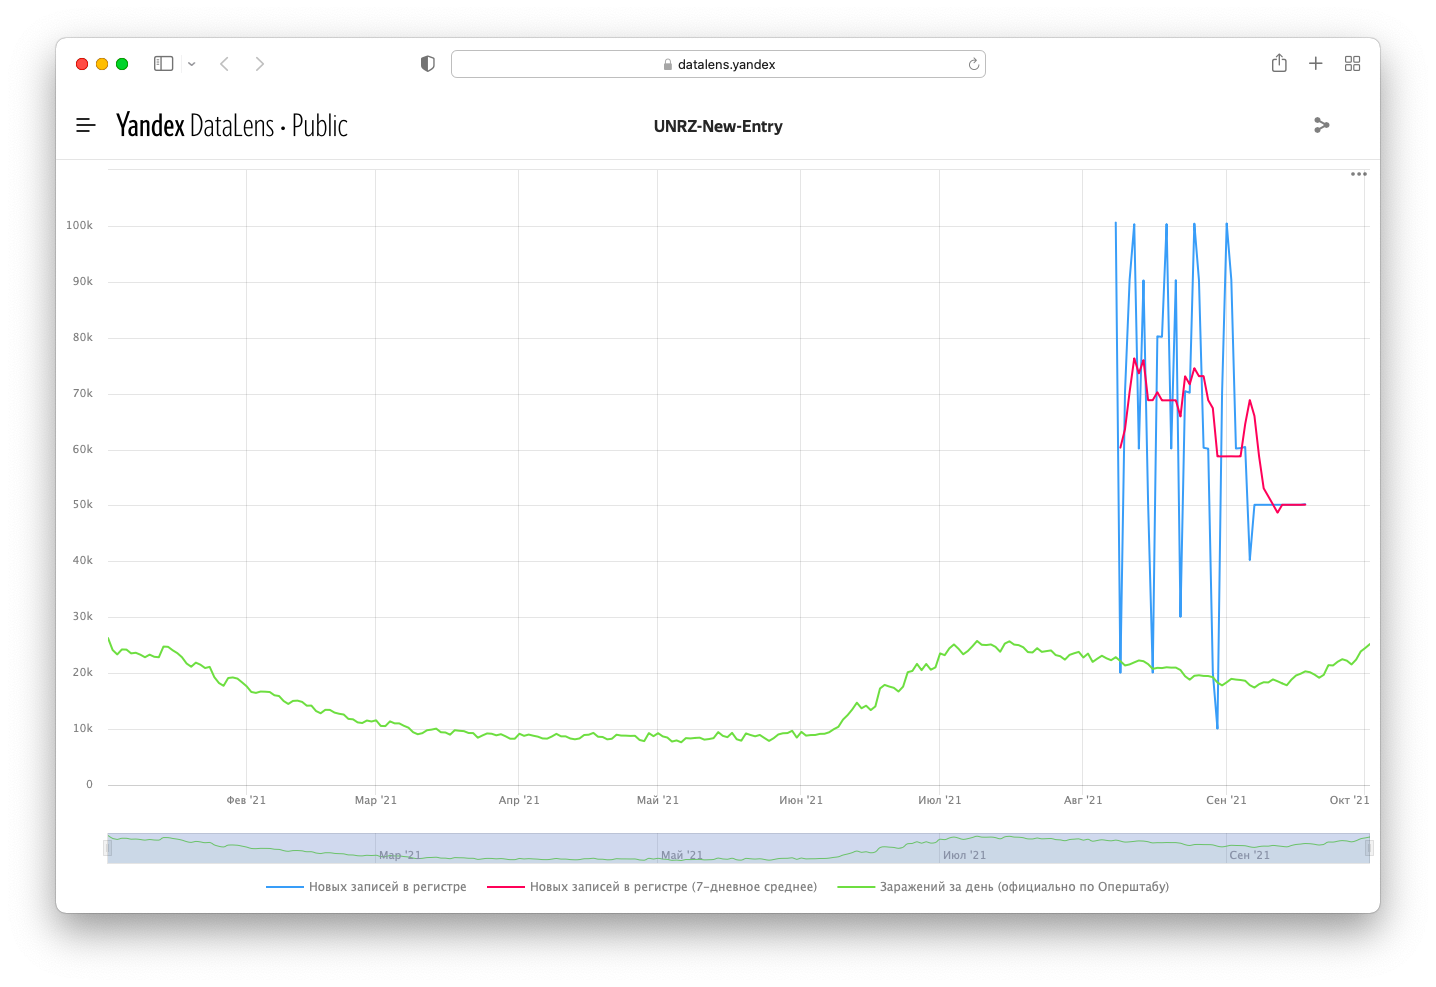Click the "Июн '21" x-axis label
Screen dimensions: 1436x987
click(x=801, y=800)
